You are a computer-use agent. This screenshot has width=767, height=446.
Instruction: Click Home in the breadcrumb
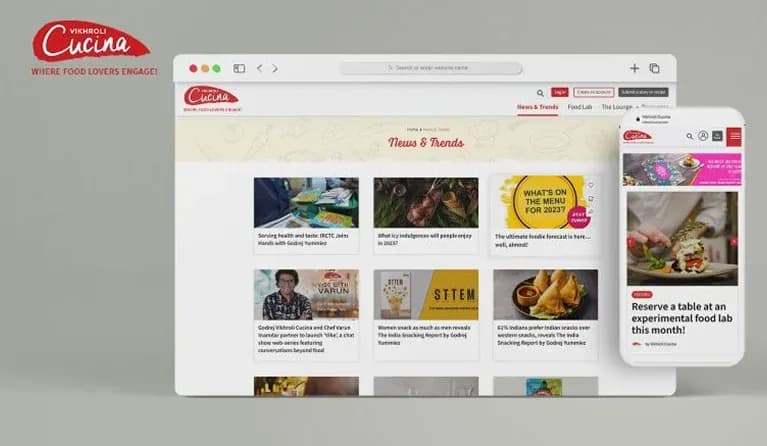click(412, 130)
